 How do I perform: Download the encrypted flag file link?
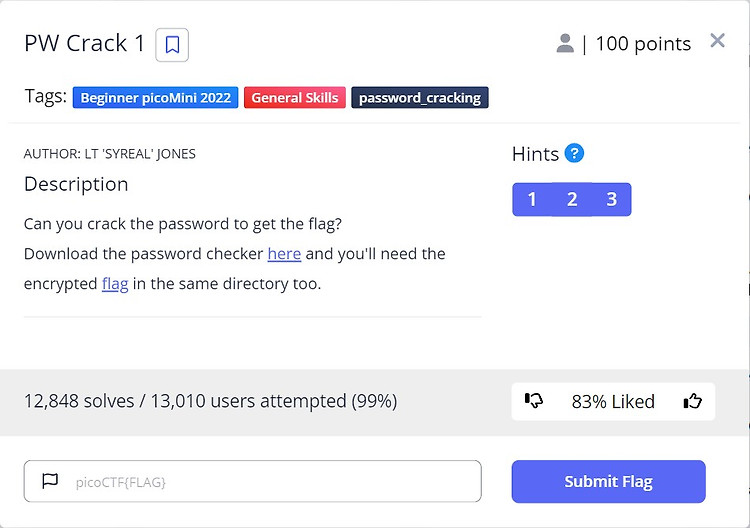115,284
